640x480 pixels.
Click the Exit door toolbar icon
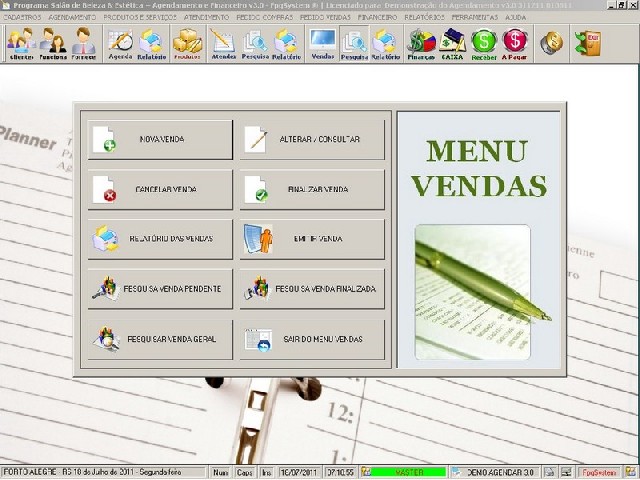click(588, 43)
